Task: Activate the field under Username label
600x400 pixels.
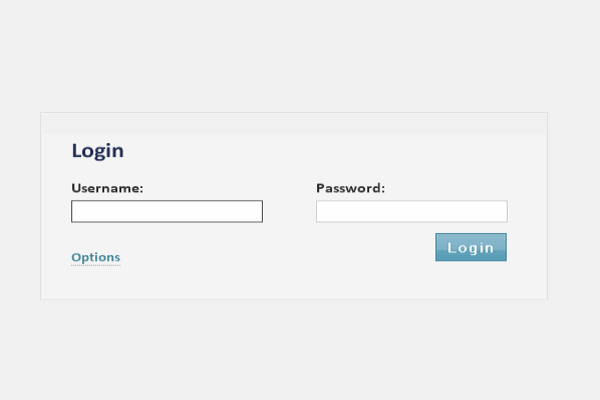Action: pos(167,211)
